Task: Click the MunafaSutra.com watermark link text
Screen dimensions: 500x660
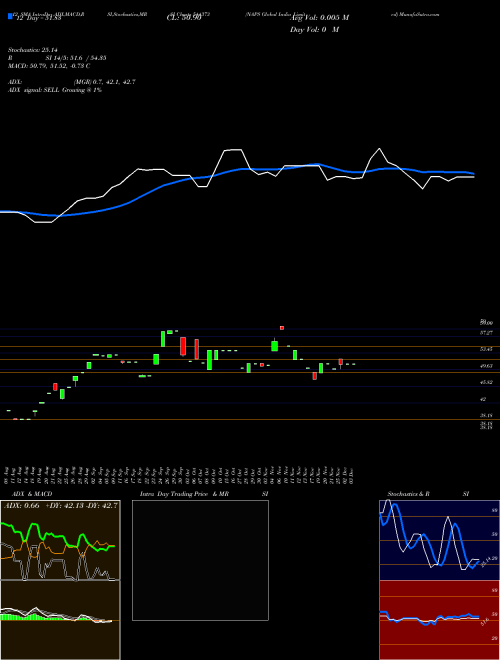Action: 415,14
